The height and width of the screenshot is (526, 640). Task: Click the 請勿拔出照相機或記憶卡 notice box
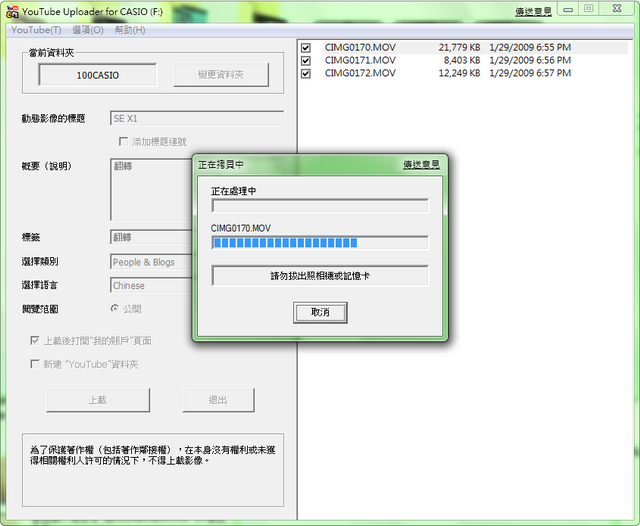(320, 276)
